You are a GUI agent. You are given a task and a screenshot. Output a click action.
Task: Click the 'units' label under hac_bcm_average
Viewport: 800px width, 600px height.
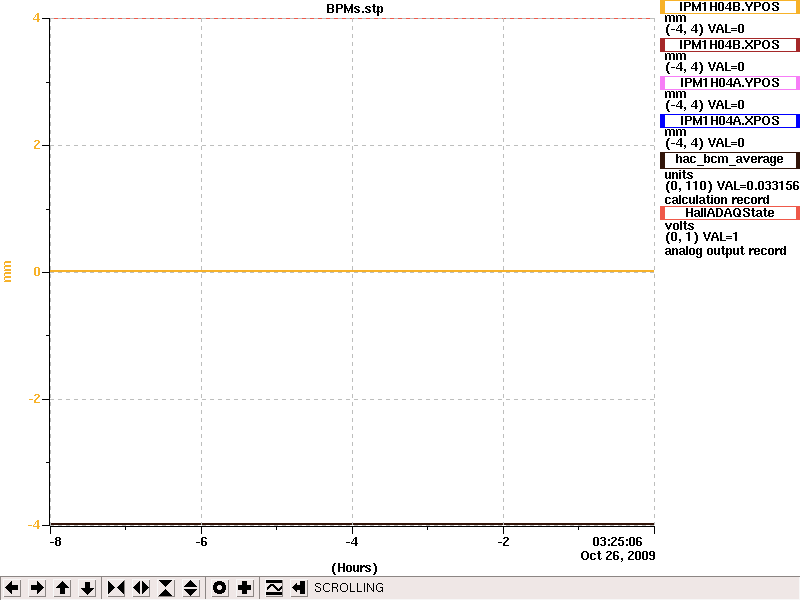point(679,174)
